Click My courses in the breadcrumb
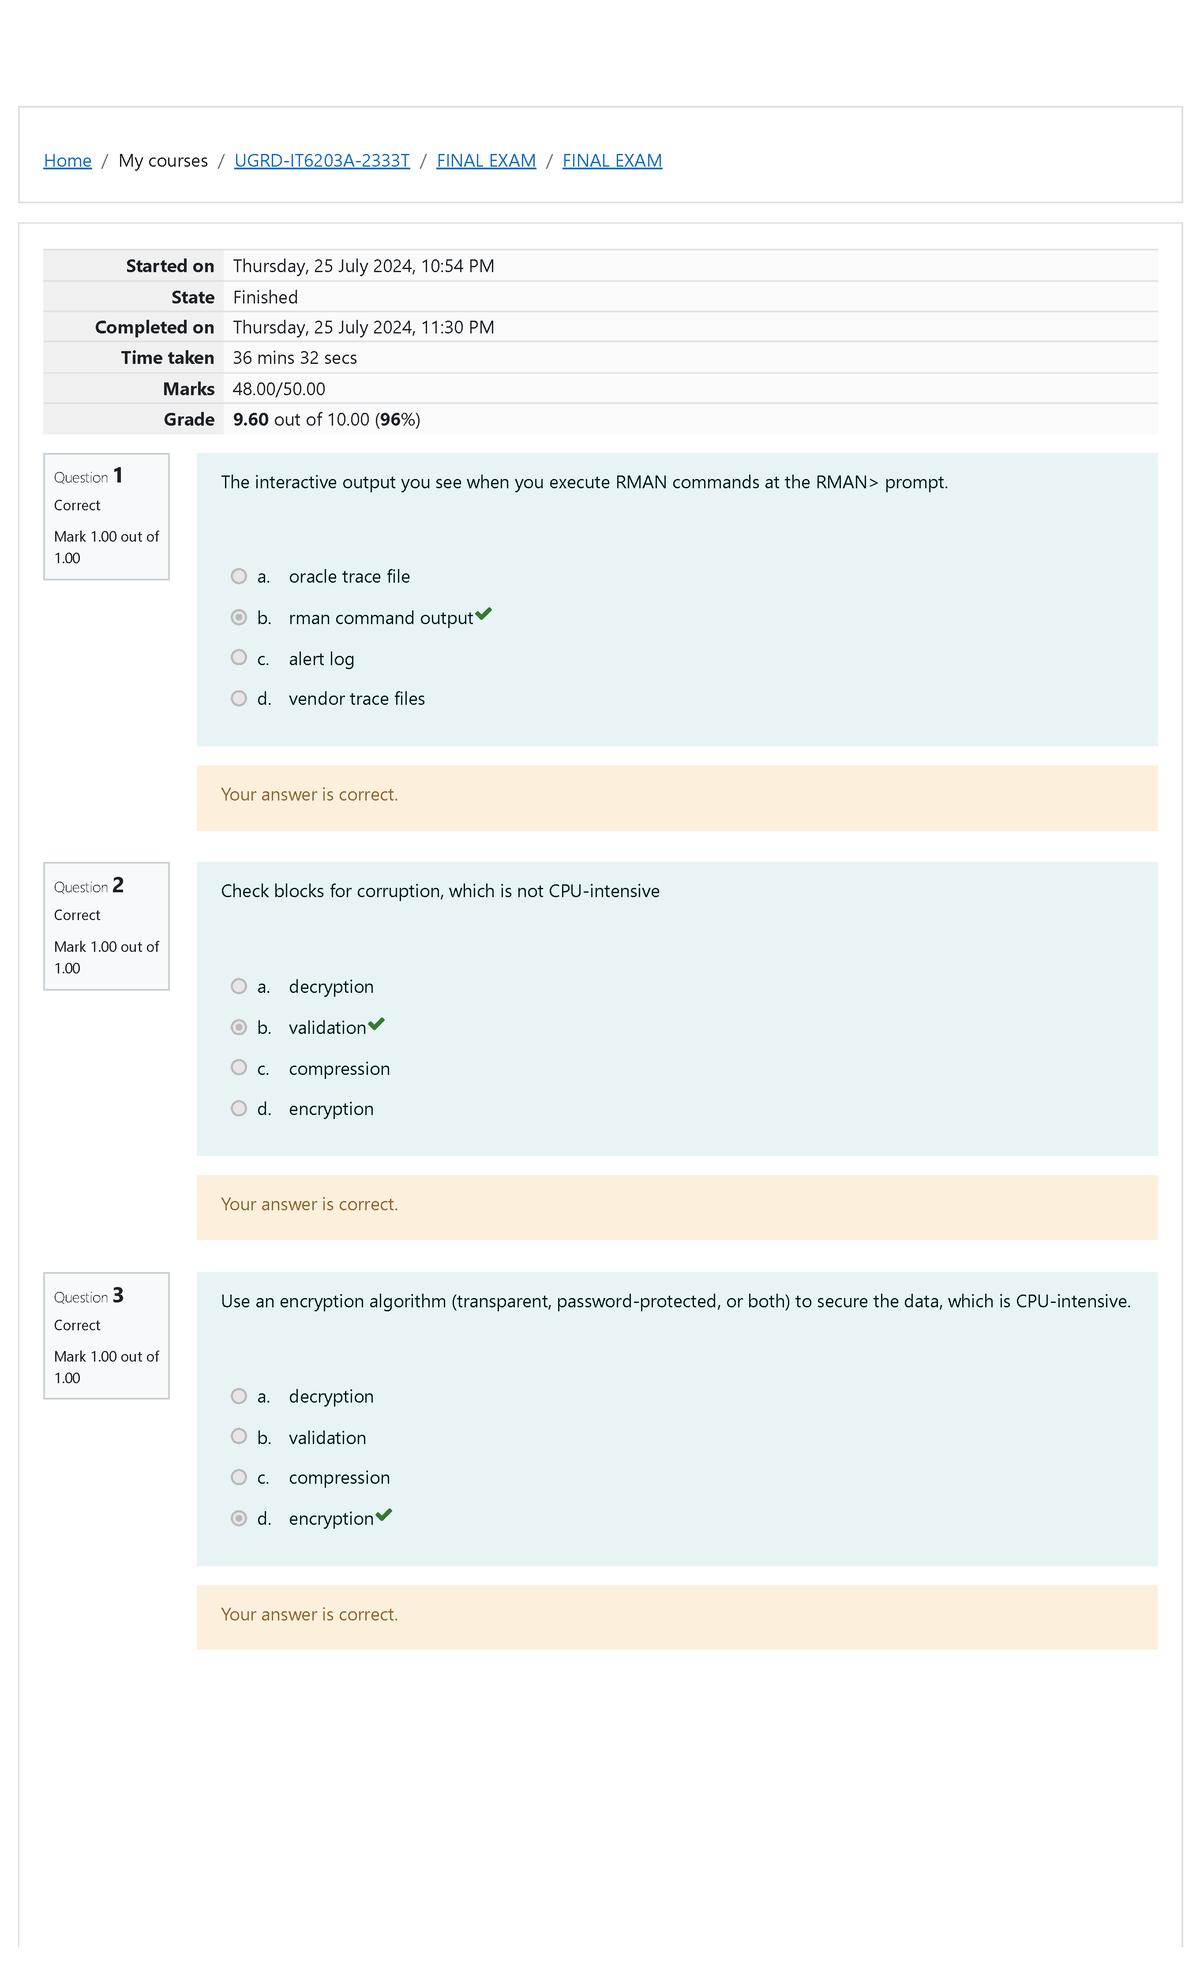The image size is (1200, 1976). [161, 160]
